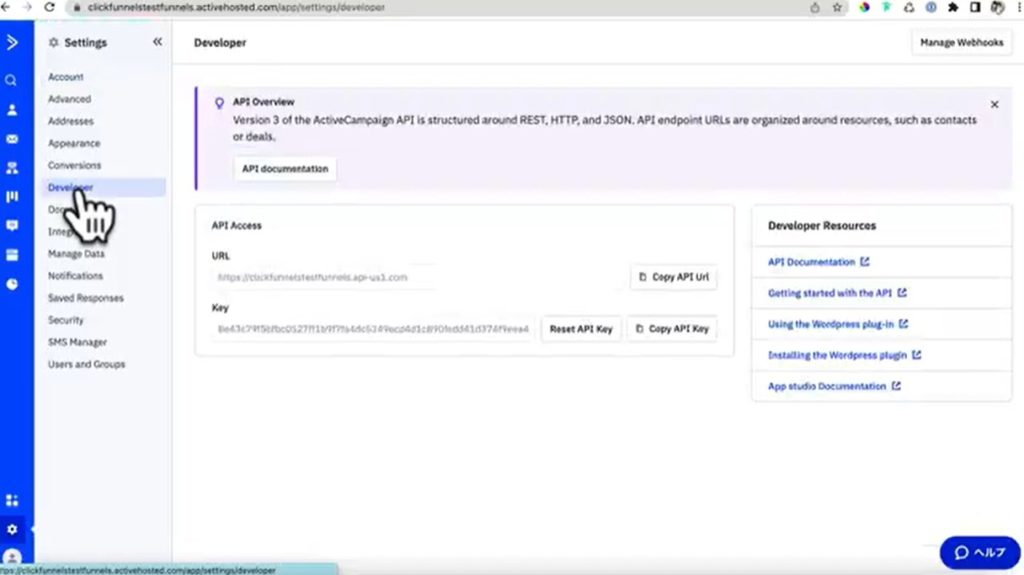Open Deals pipeline icon in sidebar
The height and width of the screenshot is (575, 1024).
12,197
